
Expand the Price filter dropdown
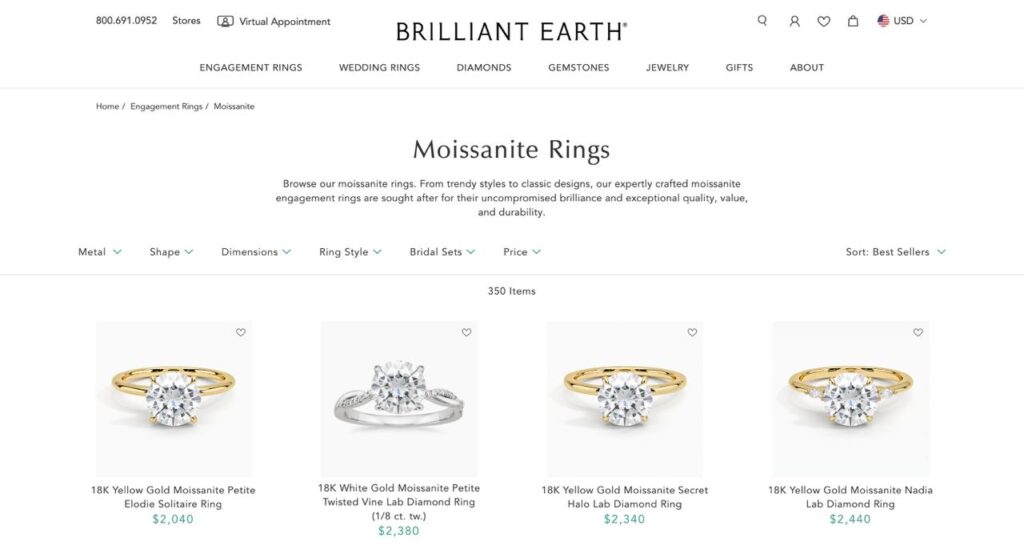(522, 252)
